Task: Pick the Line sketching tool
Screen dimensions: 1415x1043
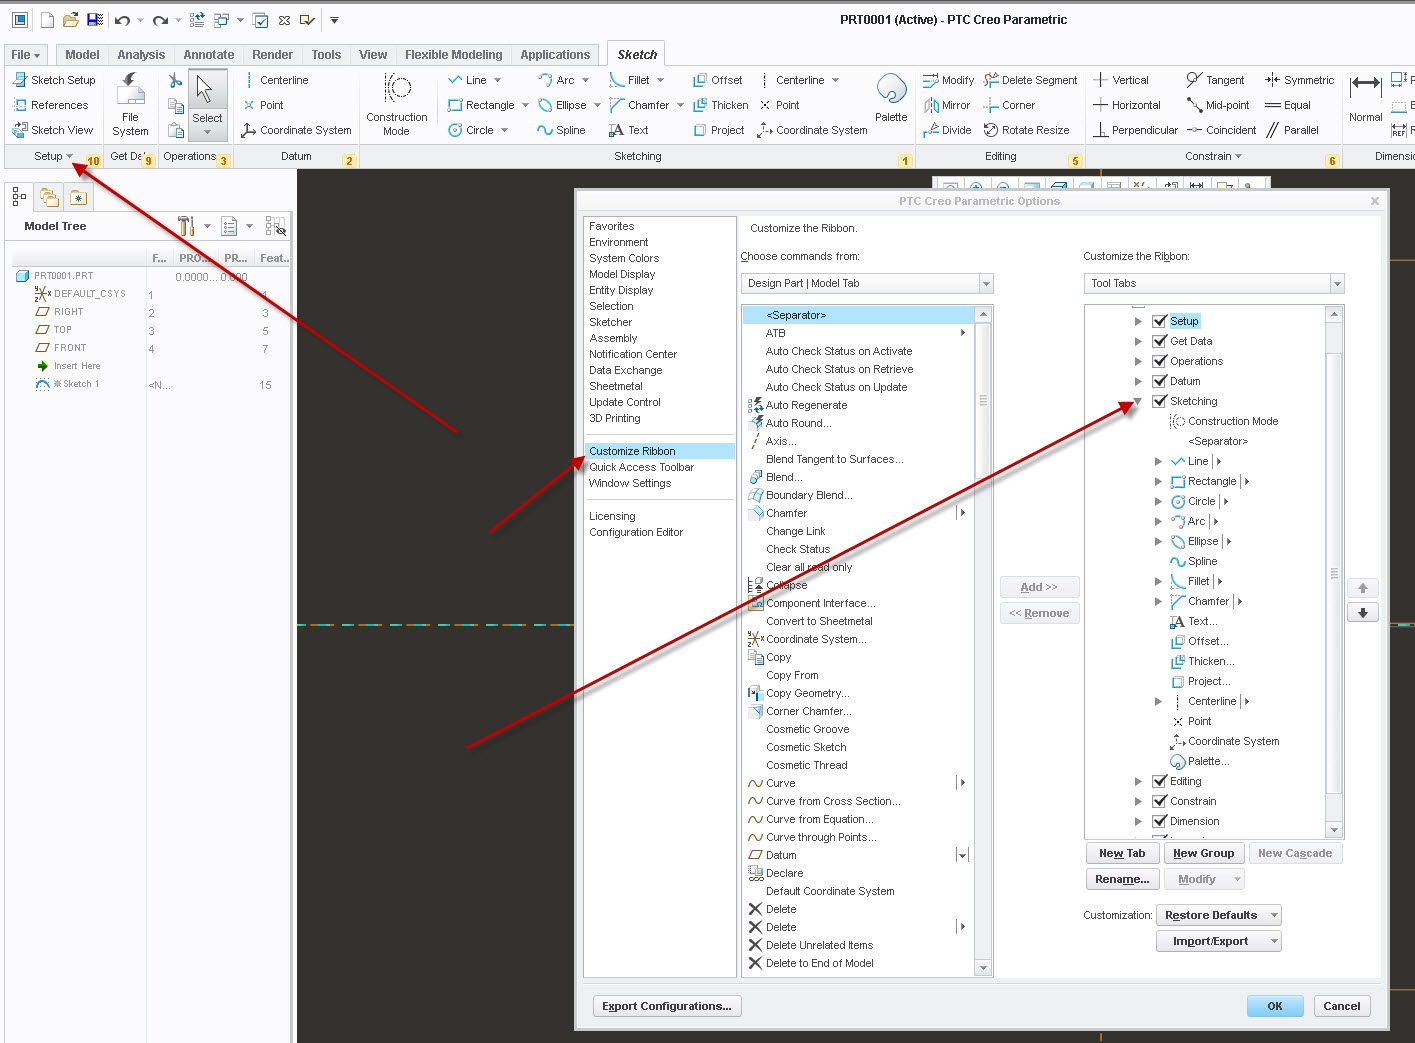Action: pyautogui.click(x=467, y=80)
